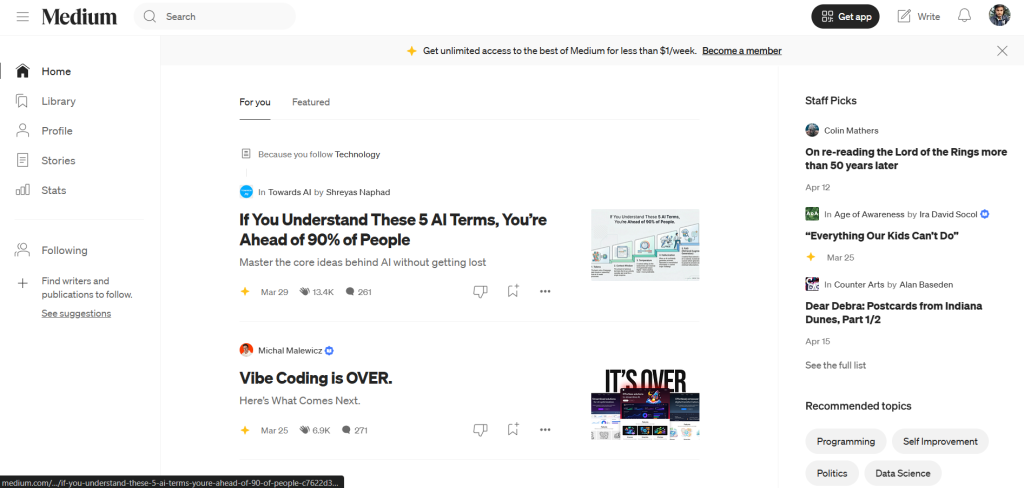Click the Age of Awareness publication link
This screenshot has height=488, width=1024.
869,214
